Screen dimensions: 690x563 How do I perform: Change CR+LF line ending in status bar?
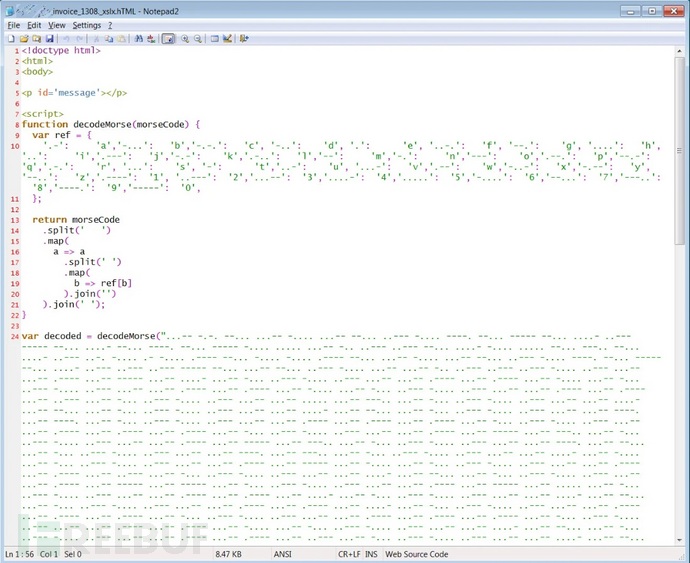(348, 553)
